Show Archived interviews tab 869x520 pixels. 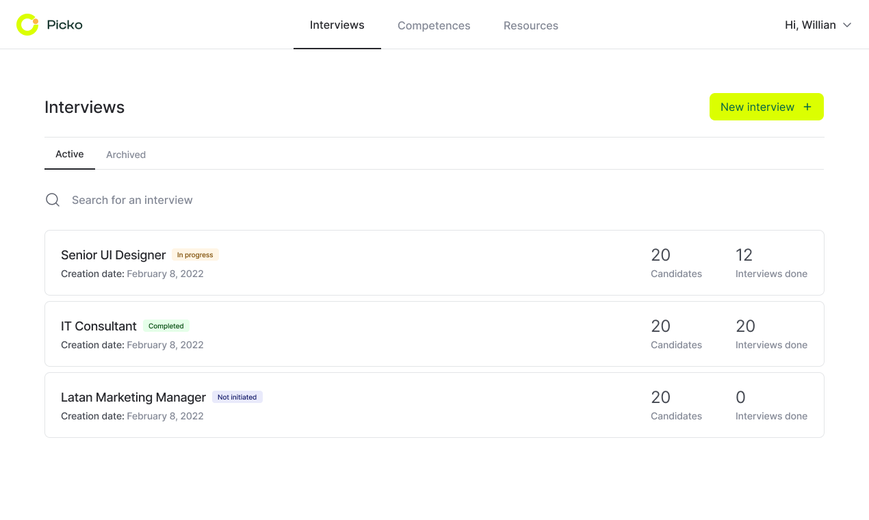pyautogui.click(x=126, y=155)
